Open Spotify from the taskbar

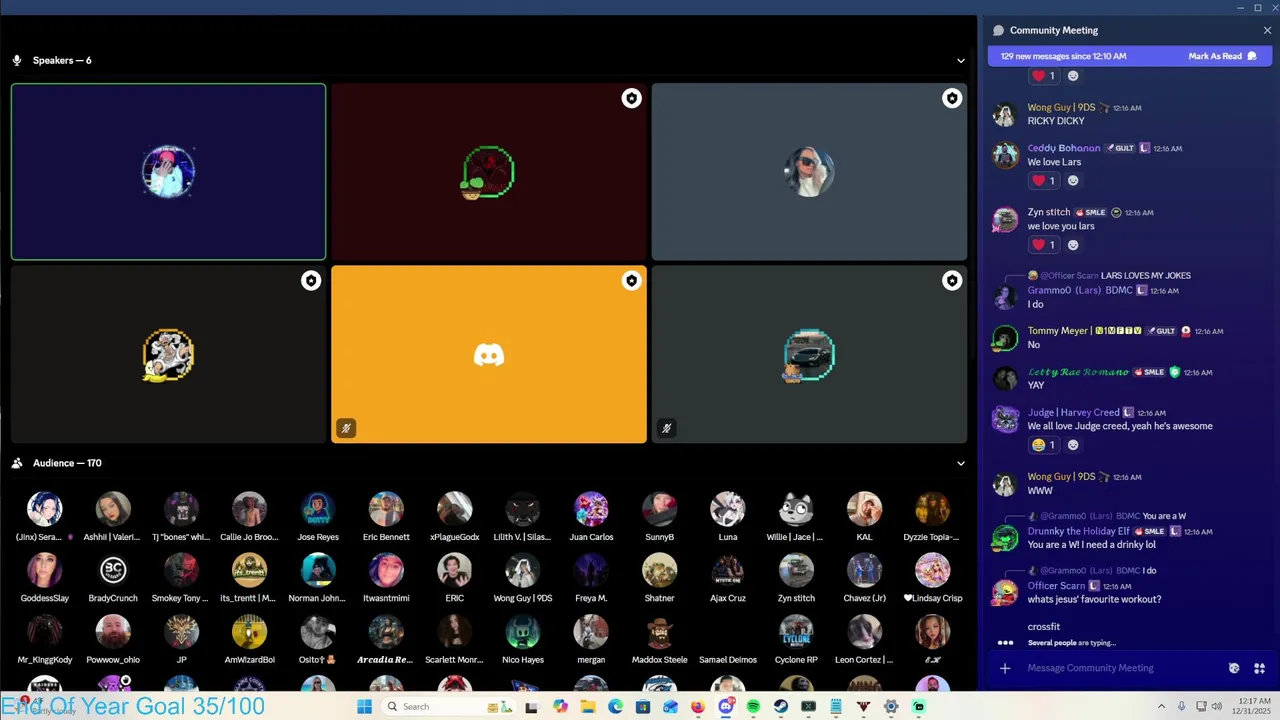click(753, 707)
